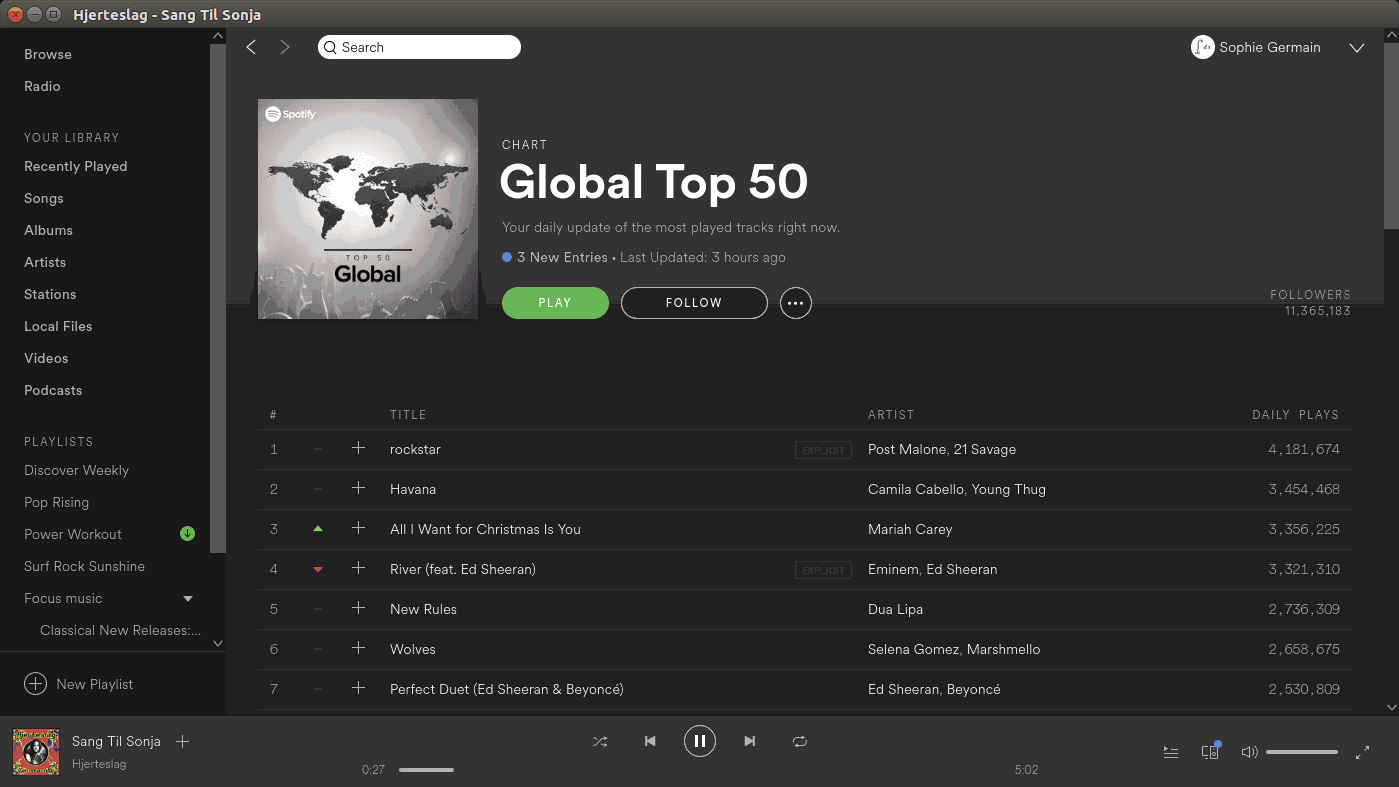This screenshot has height=787, width=1399.
Task: Skip to the next track
Action: 750,741
